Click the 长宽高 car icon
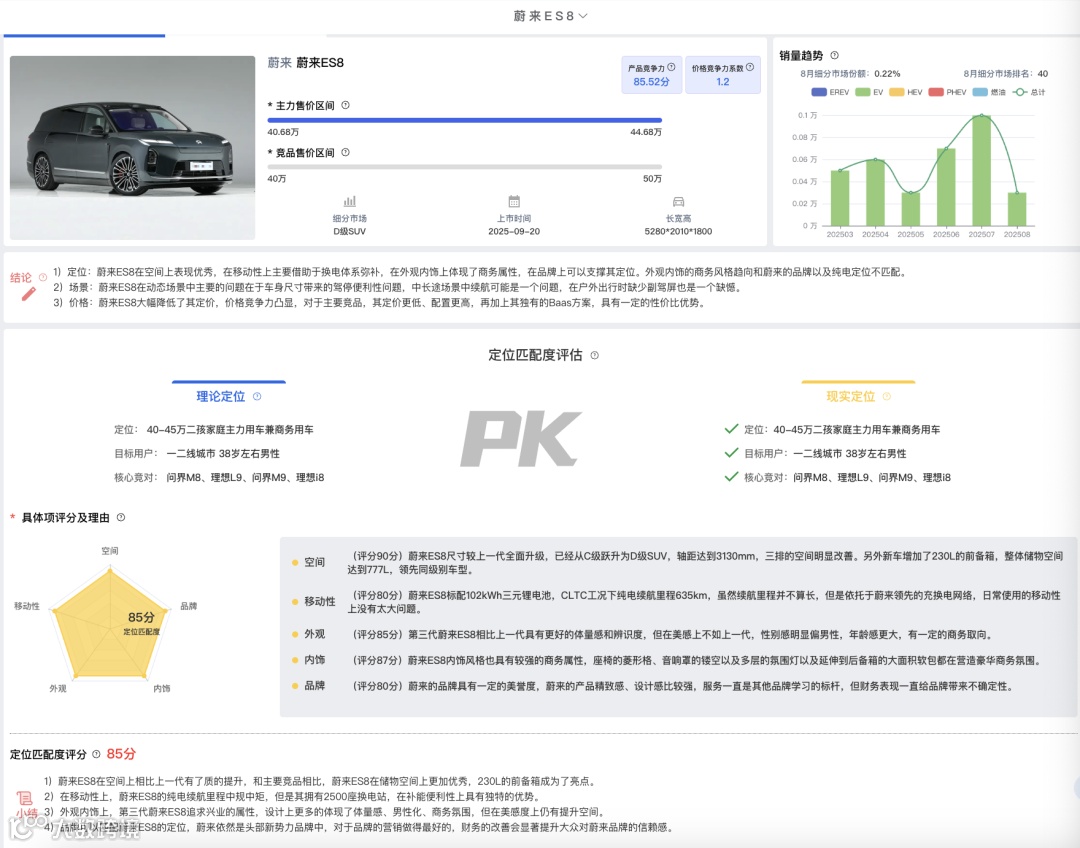This screenshot has width=1080, height=848. [678, 201]
